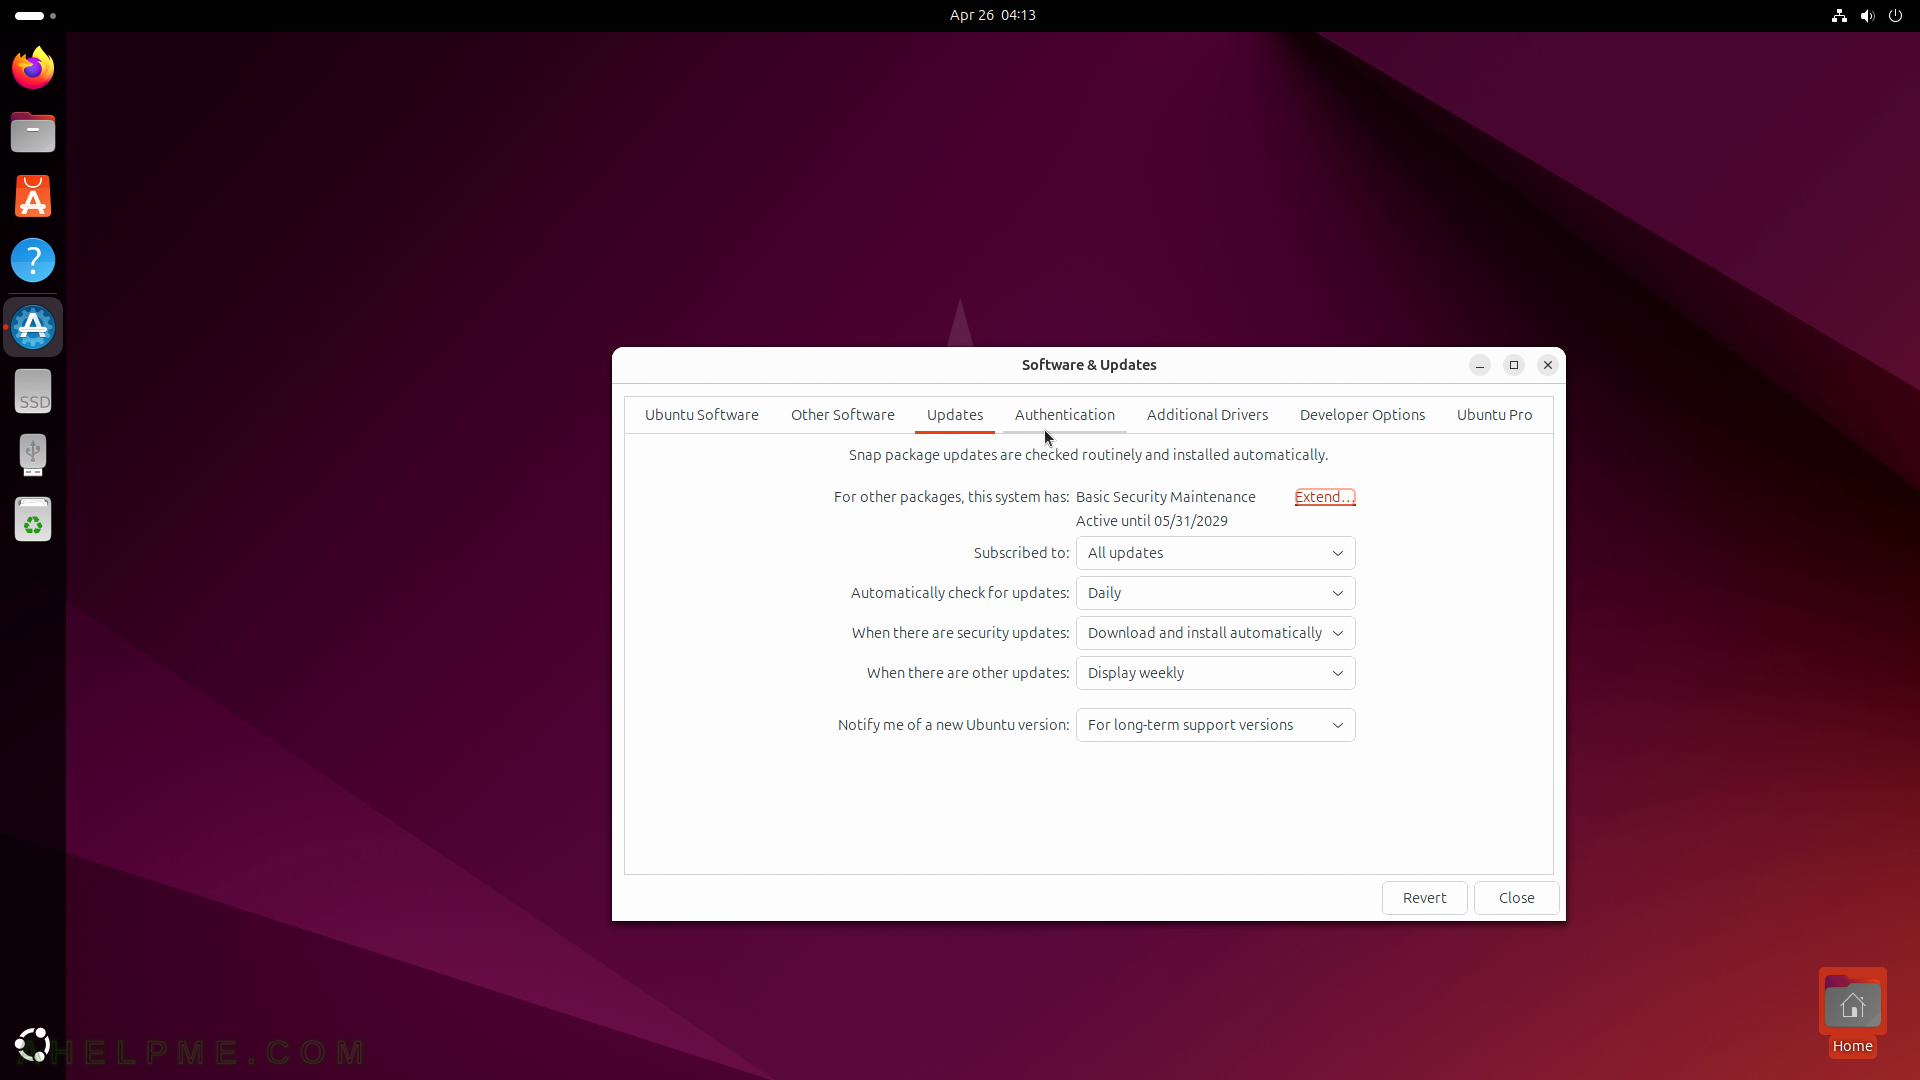This screenshot has width=1920, height=1080.
Task: Open the power menu icon
Action: [x=1895, y=15]
